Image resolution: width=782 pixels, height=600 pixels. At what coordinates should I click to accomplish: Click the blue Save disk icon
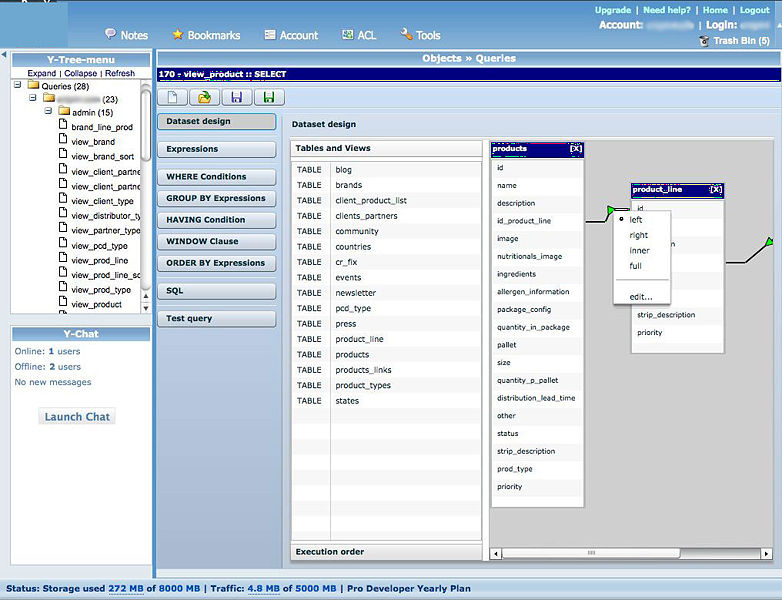(236, 97)
